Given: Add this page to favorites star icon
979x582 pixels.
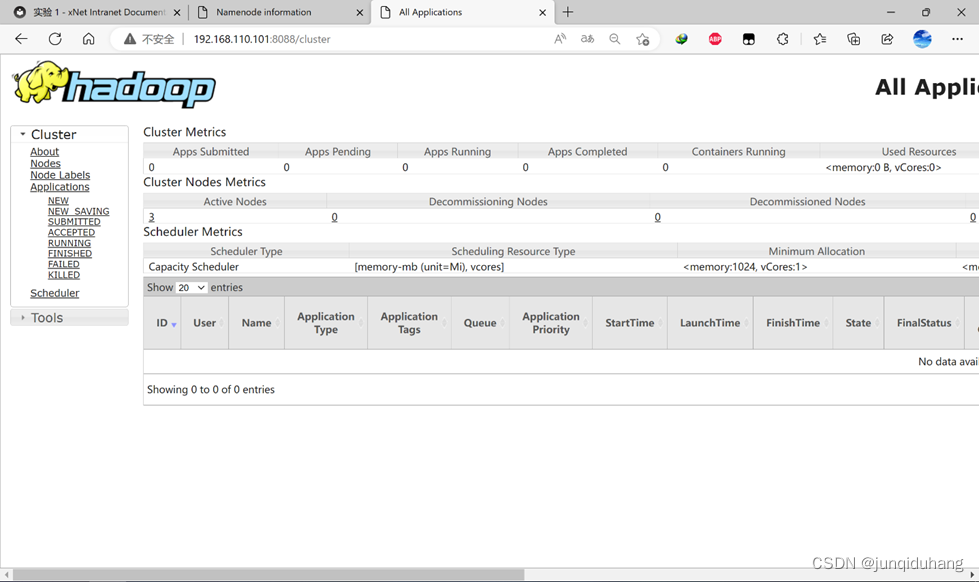Looking at the screenshot, I should 642,39.
